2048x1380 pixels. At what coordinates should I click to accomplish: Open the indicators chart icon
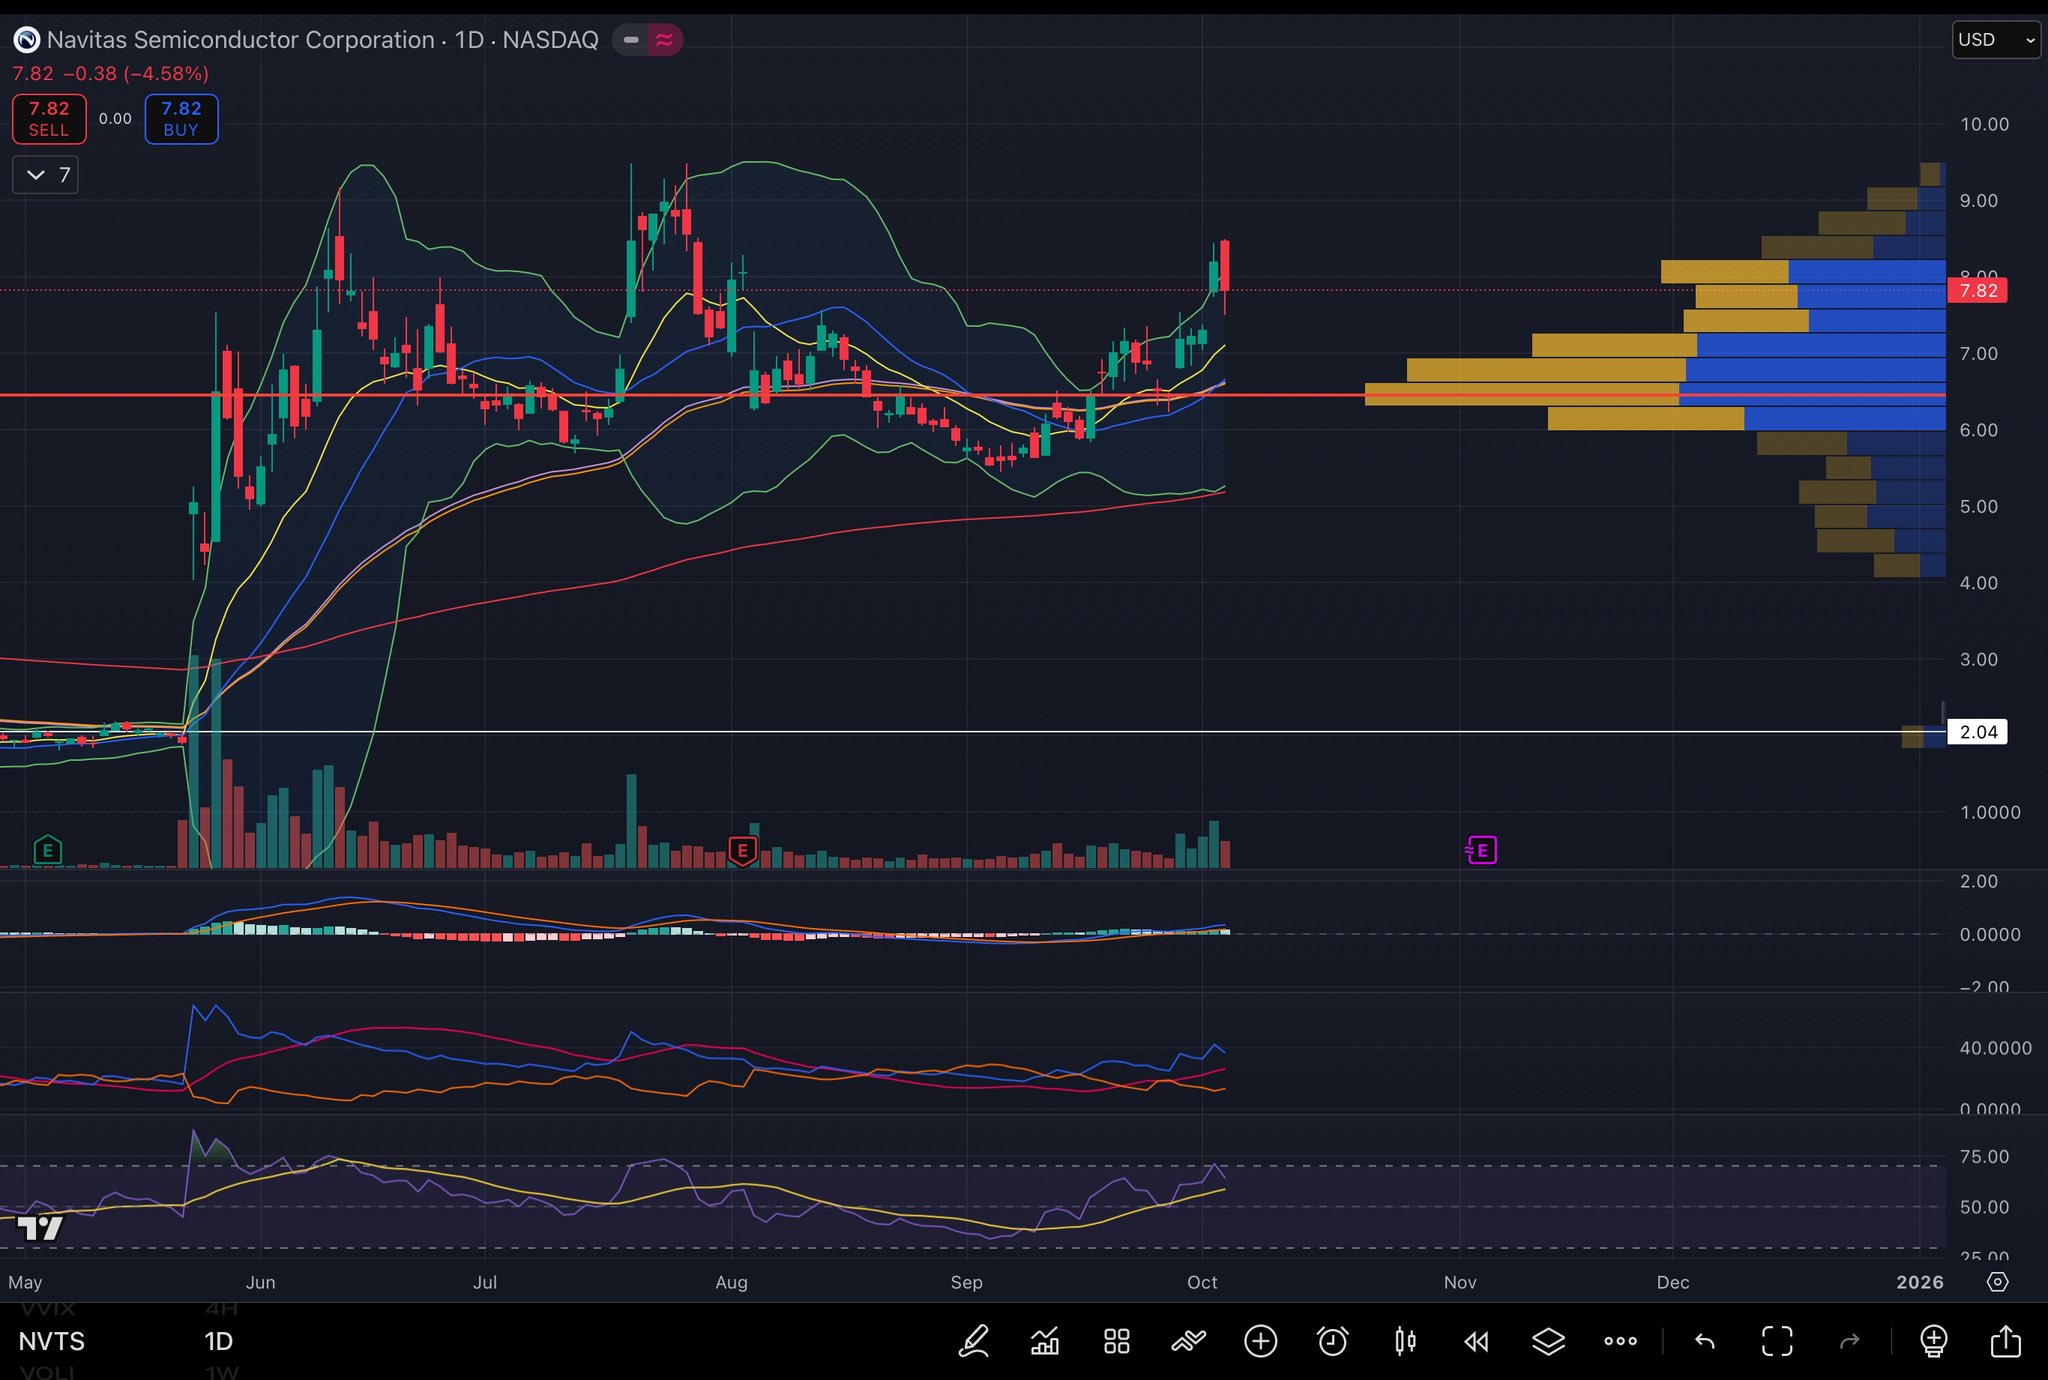pyautogui.click(x=1045, y=1341)
